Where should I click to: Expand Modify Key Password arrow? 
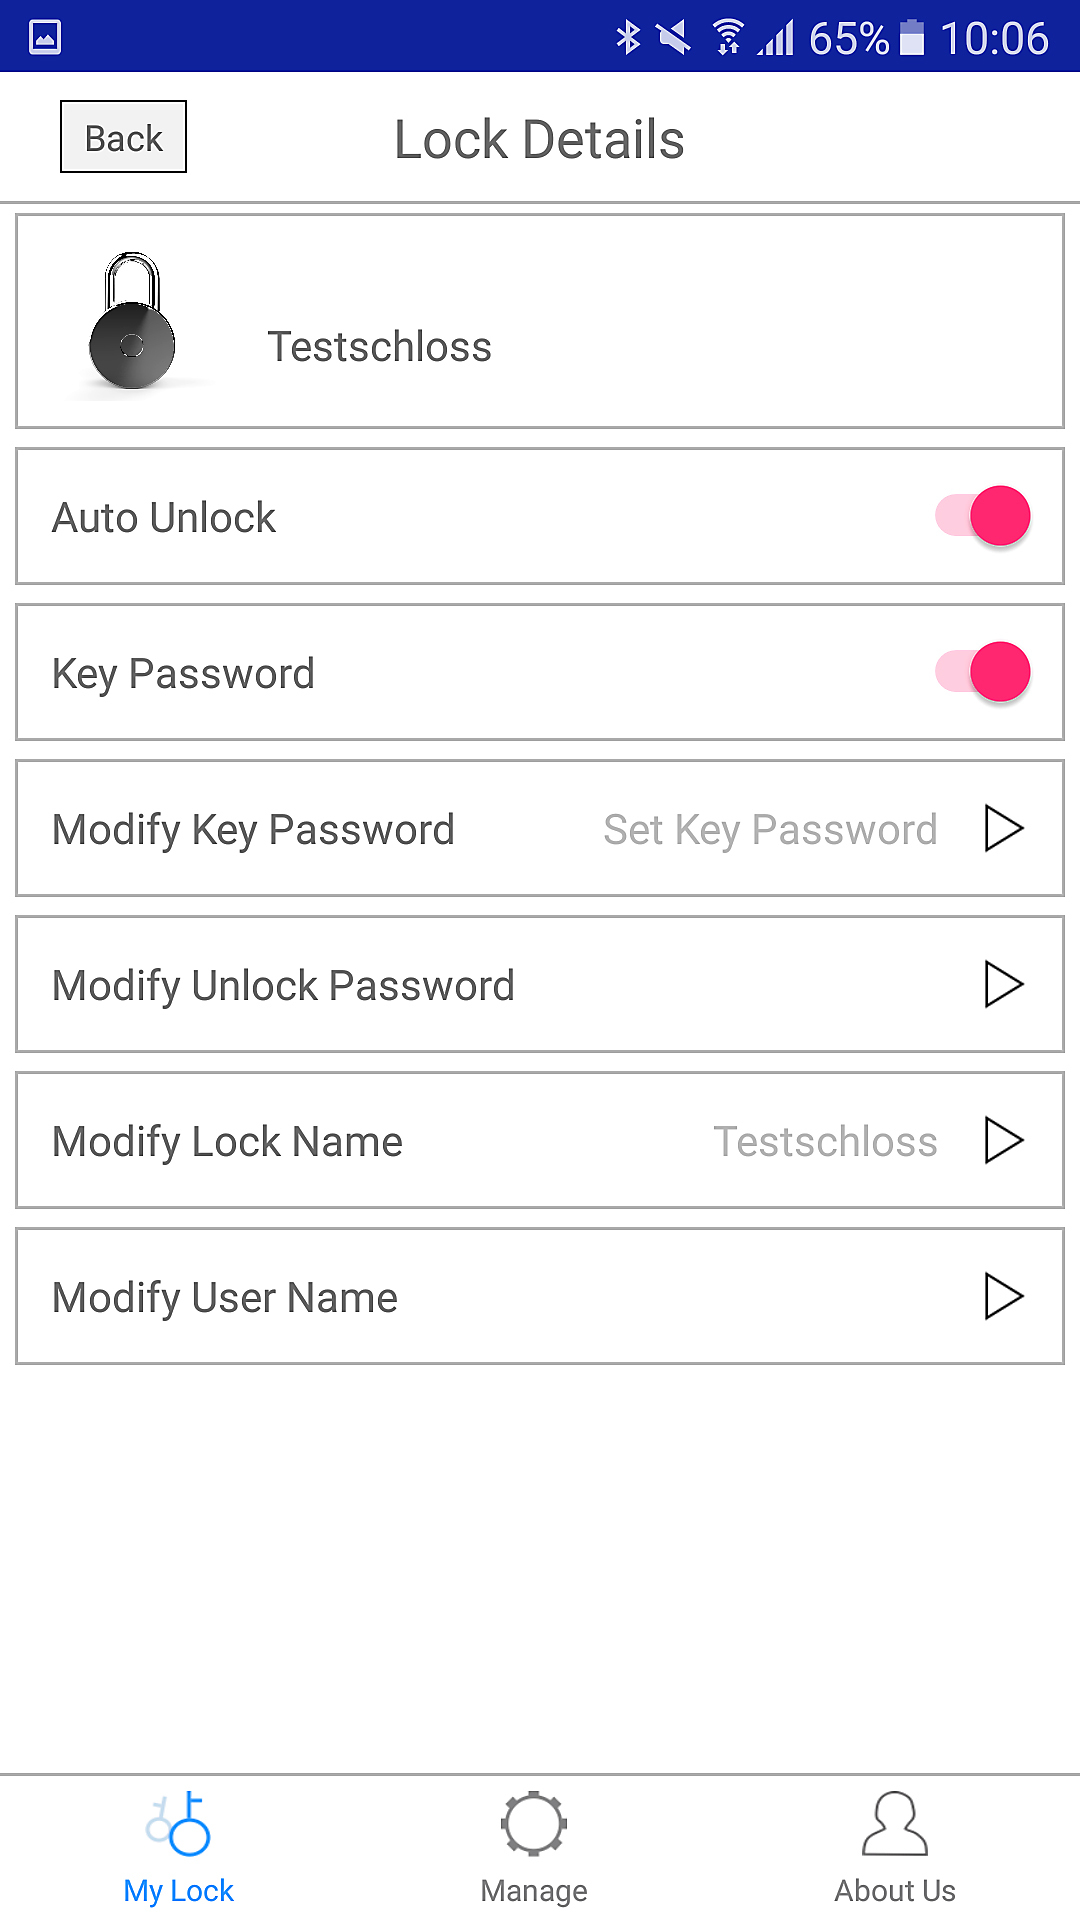1003,828
